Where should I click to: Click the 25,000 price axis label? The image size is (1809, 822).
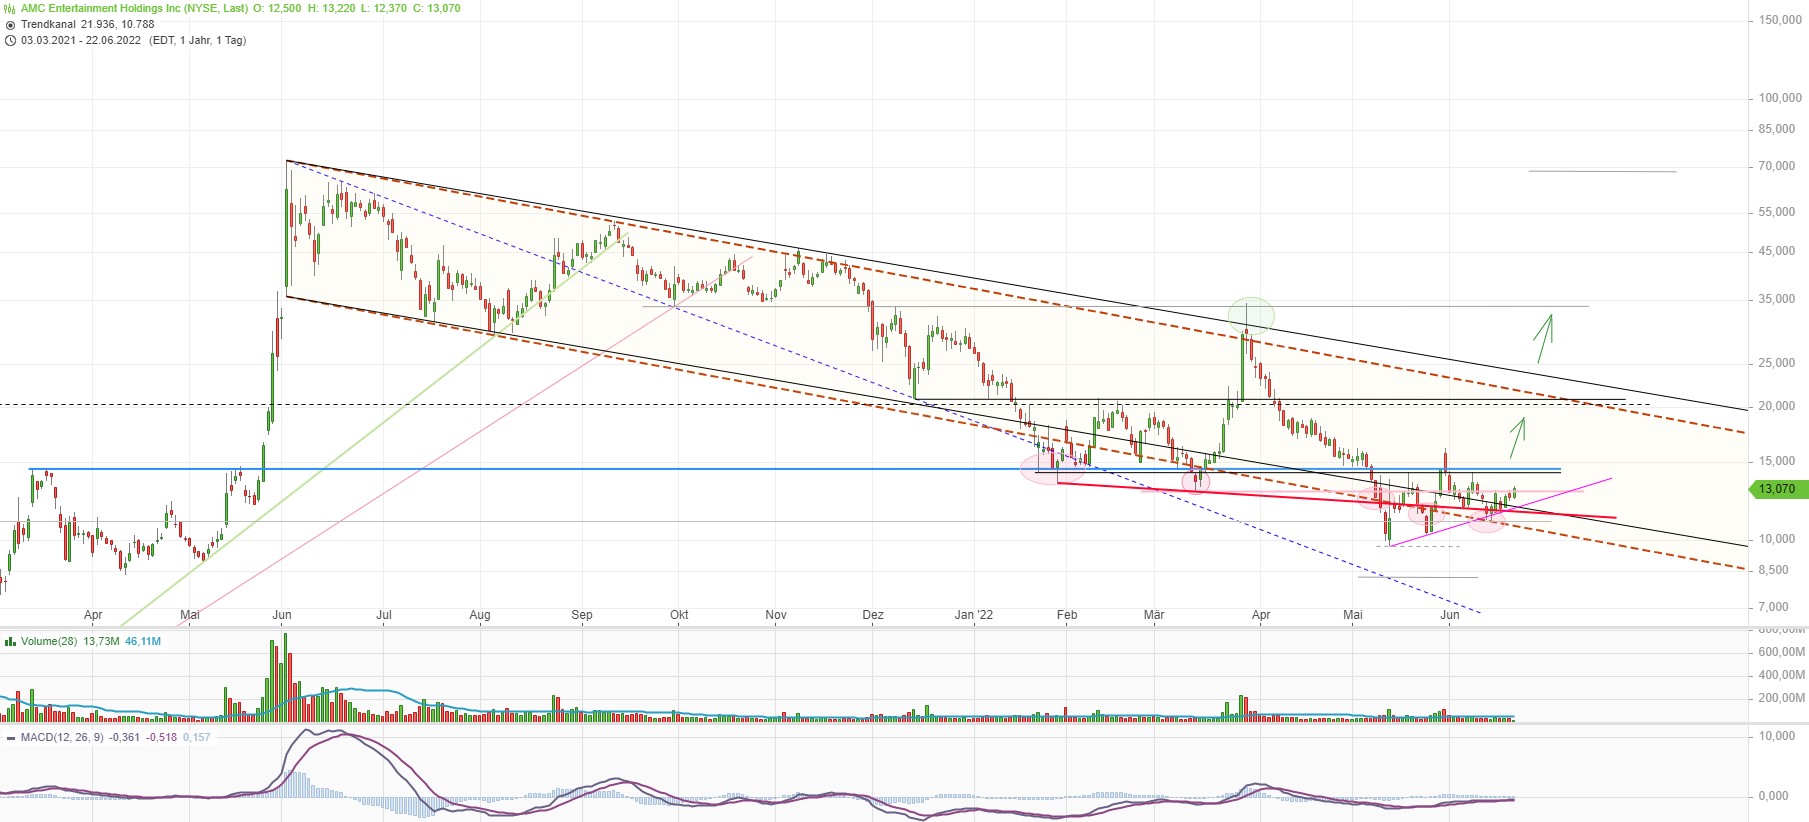pos(1777,363)
